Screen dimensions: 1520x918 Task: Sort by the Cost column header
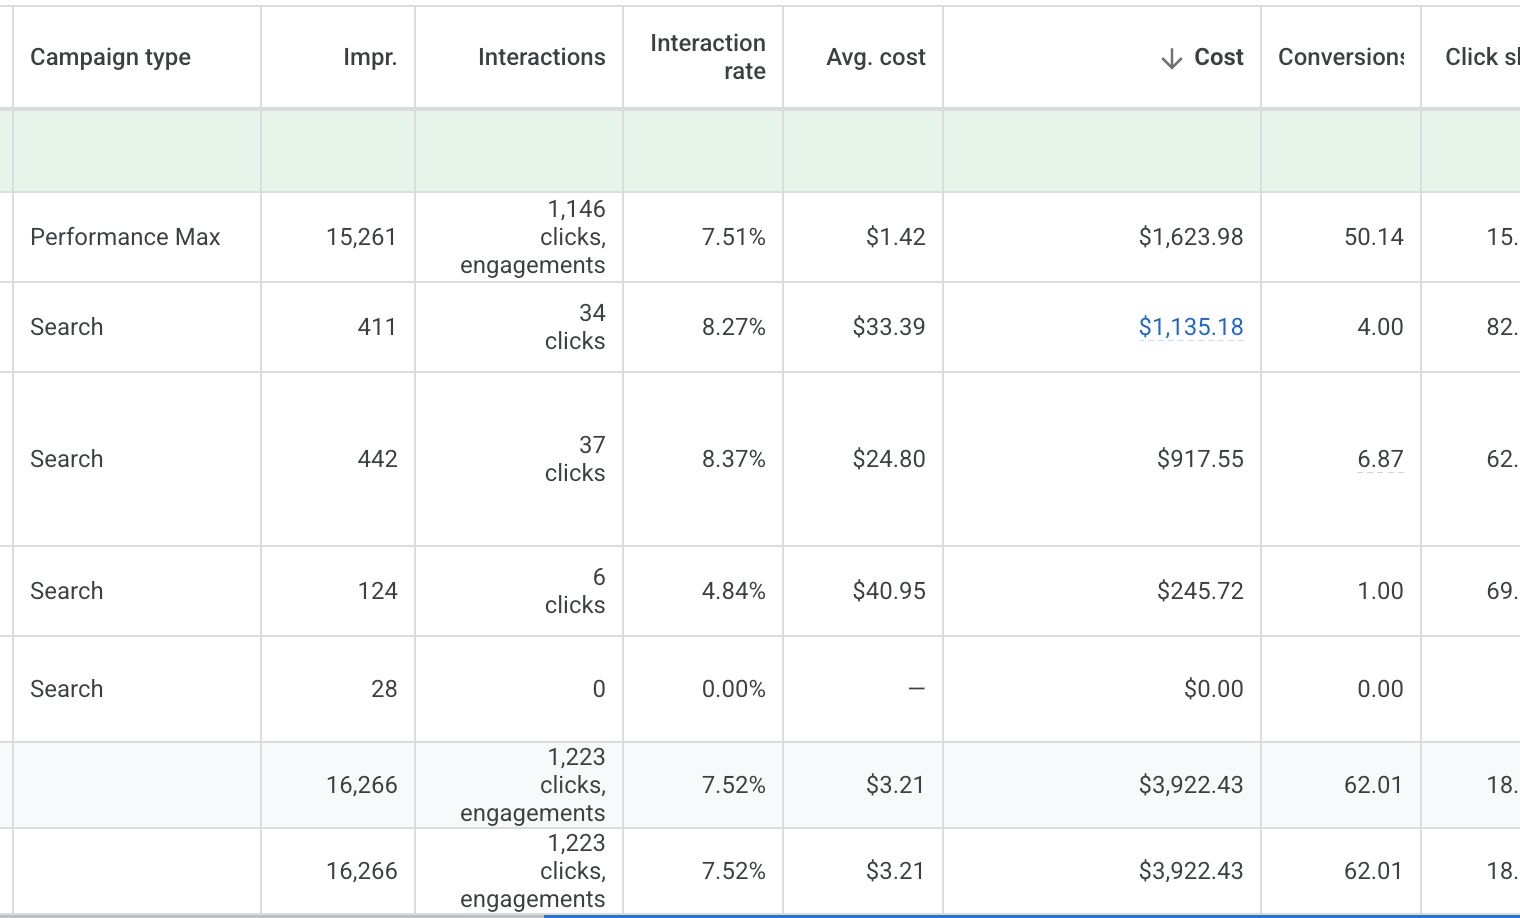pyautogui.click(x=1218, y=57)
